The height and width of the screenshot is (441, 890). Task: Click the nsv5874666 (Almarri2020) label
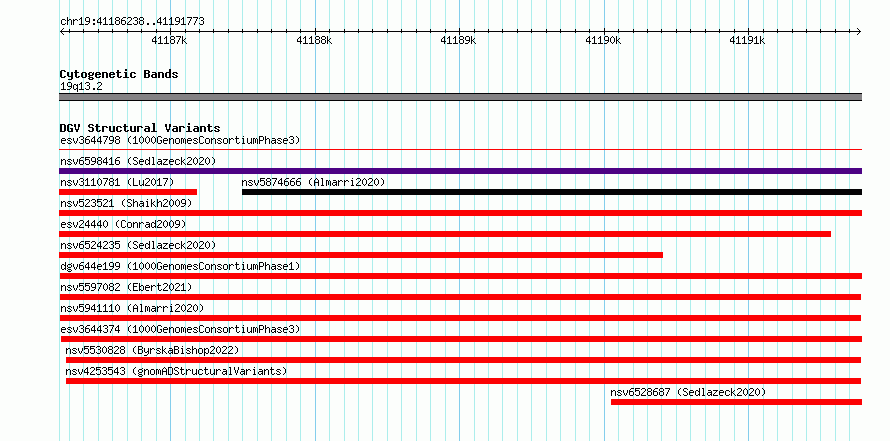(x=313, y=182)
